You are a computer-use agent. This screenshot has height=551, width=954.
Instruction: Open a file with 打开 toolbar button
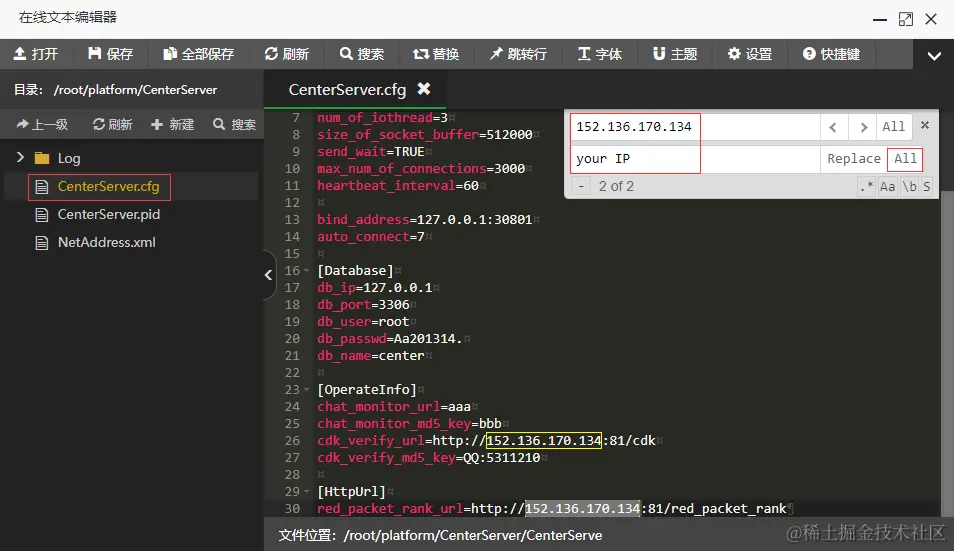[36, 54]
